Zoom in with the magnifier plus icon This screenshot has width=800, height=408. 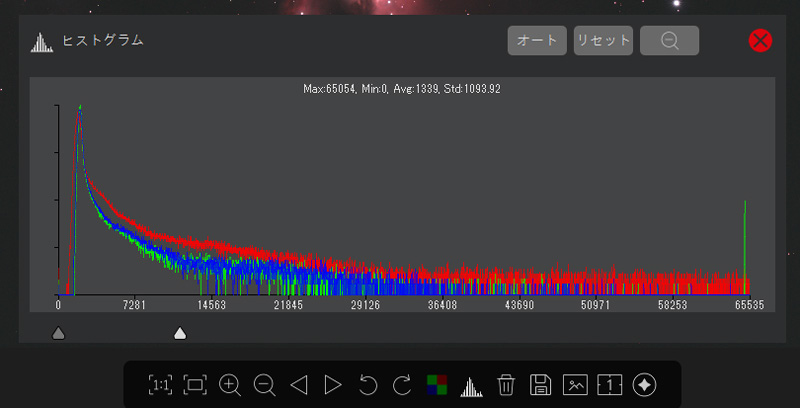[230, 385]
